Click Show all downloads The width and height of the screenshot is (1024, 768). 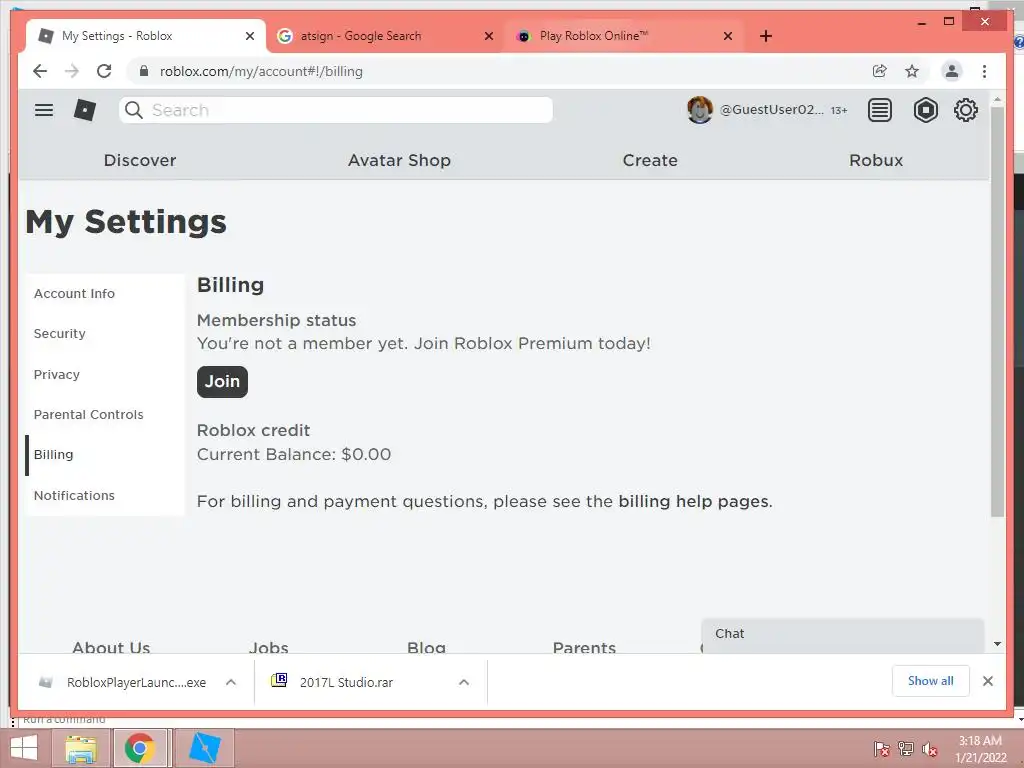click(931, 681)
